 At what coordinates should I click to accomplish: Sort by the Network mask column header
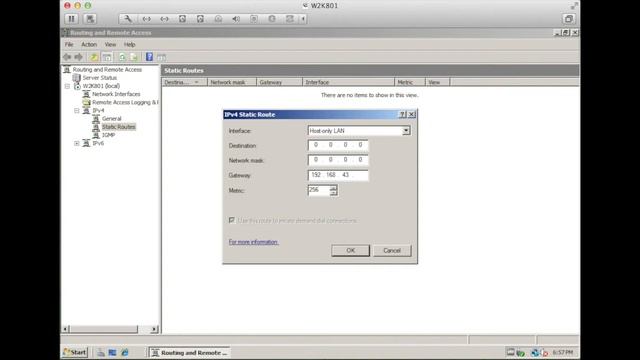[x=232, y=82]
